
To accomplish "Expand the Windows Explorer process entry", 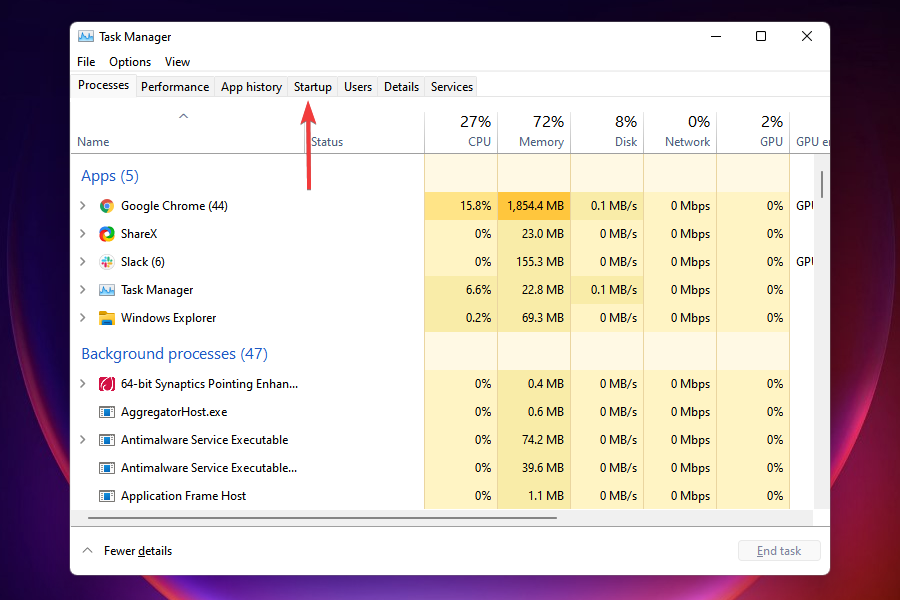I will click(83, 318).
